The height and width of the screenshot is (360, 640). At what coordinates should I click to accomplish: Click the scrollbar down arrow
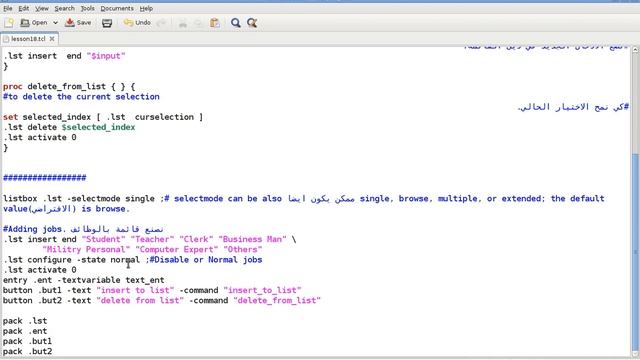636,353
